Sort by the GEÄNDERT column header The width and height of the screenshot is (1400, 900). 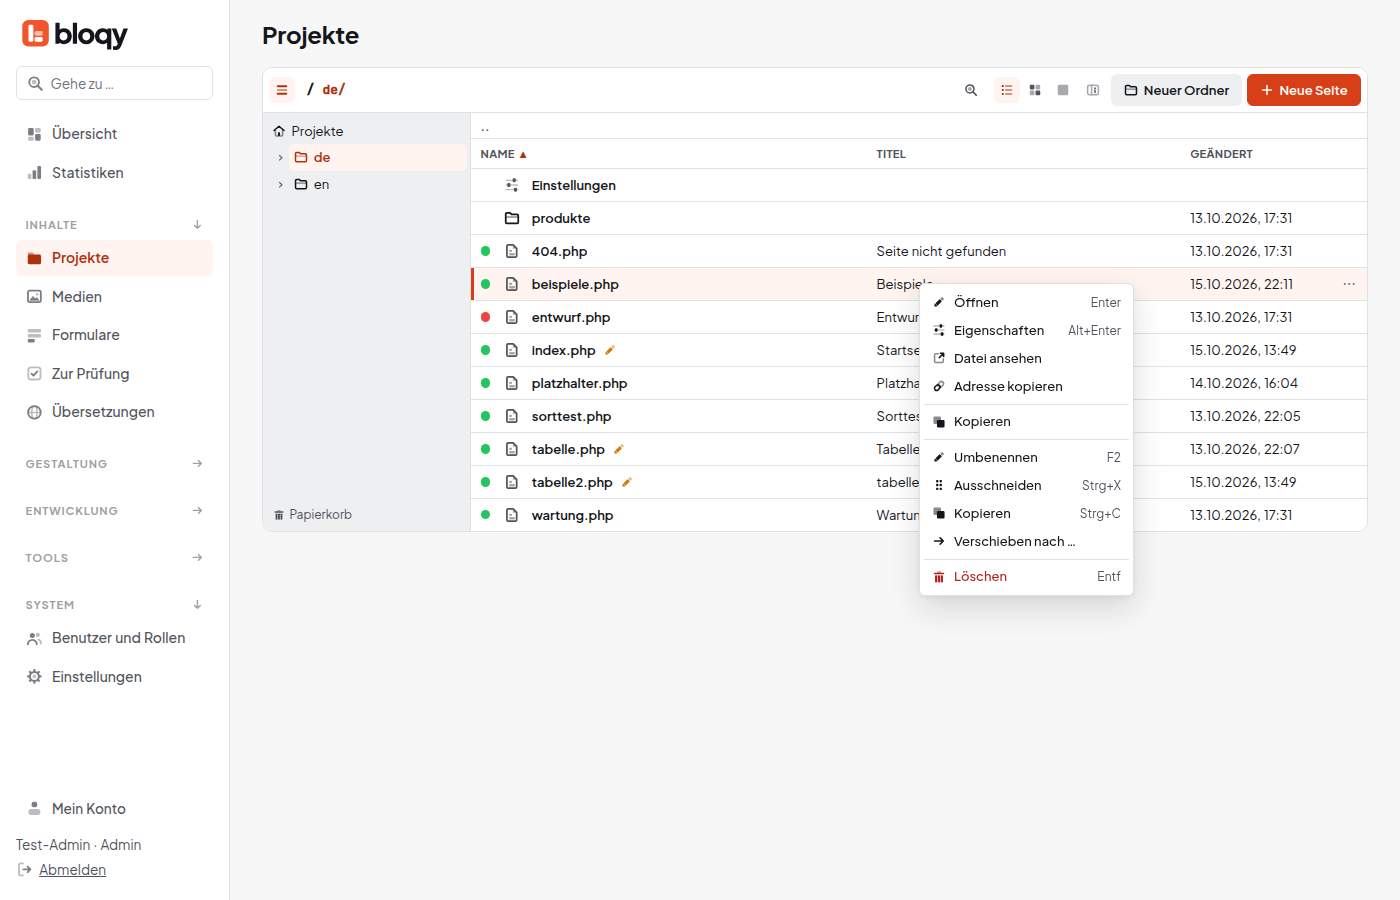(x=1221, y=154)
